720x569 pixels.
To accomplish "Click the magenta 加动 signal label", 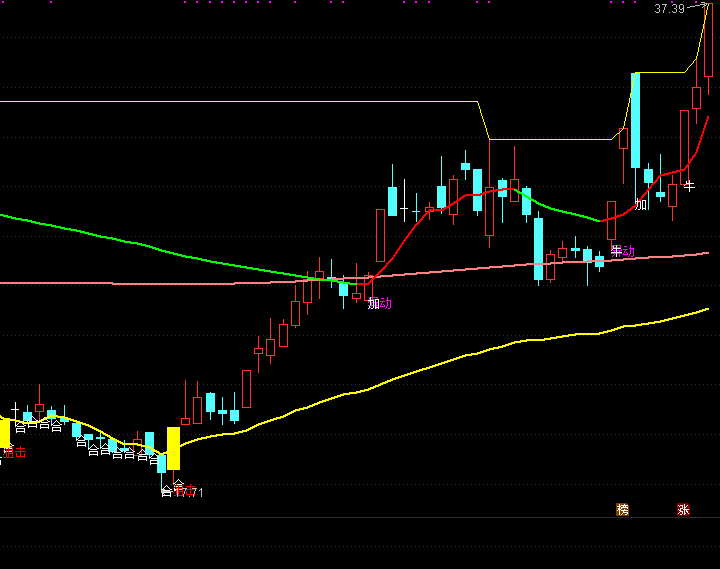I will [380, 303].
